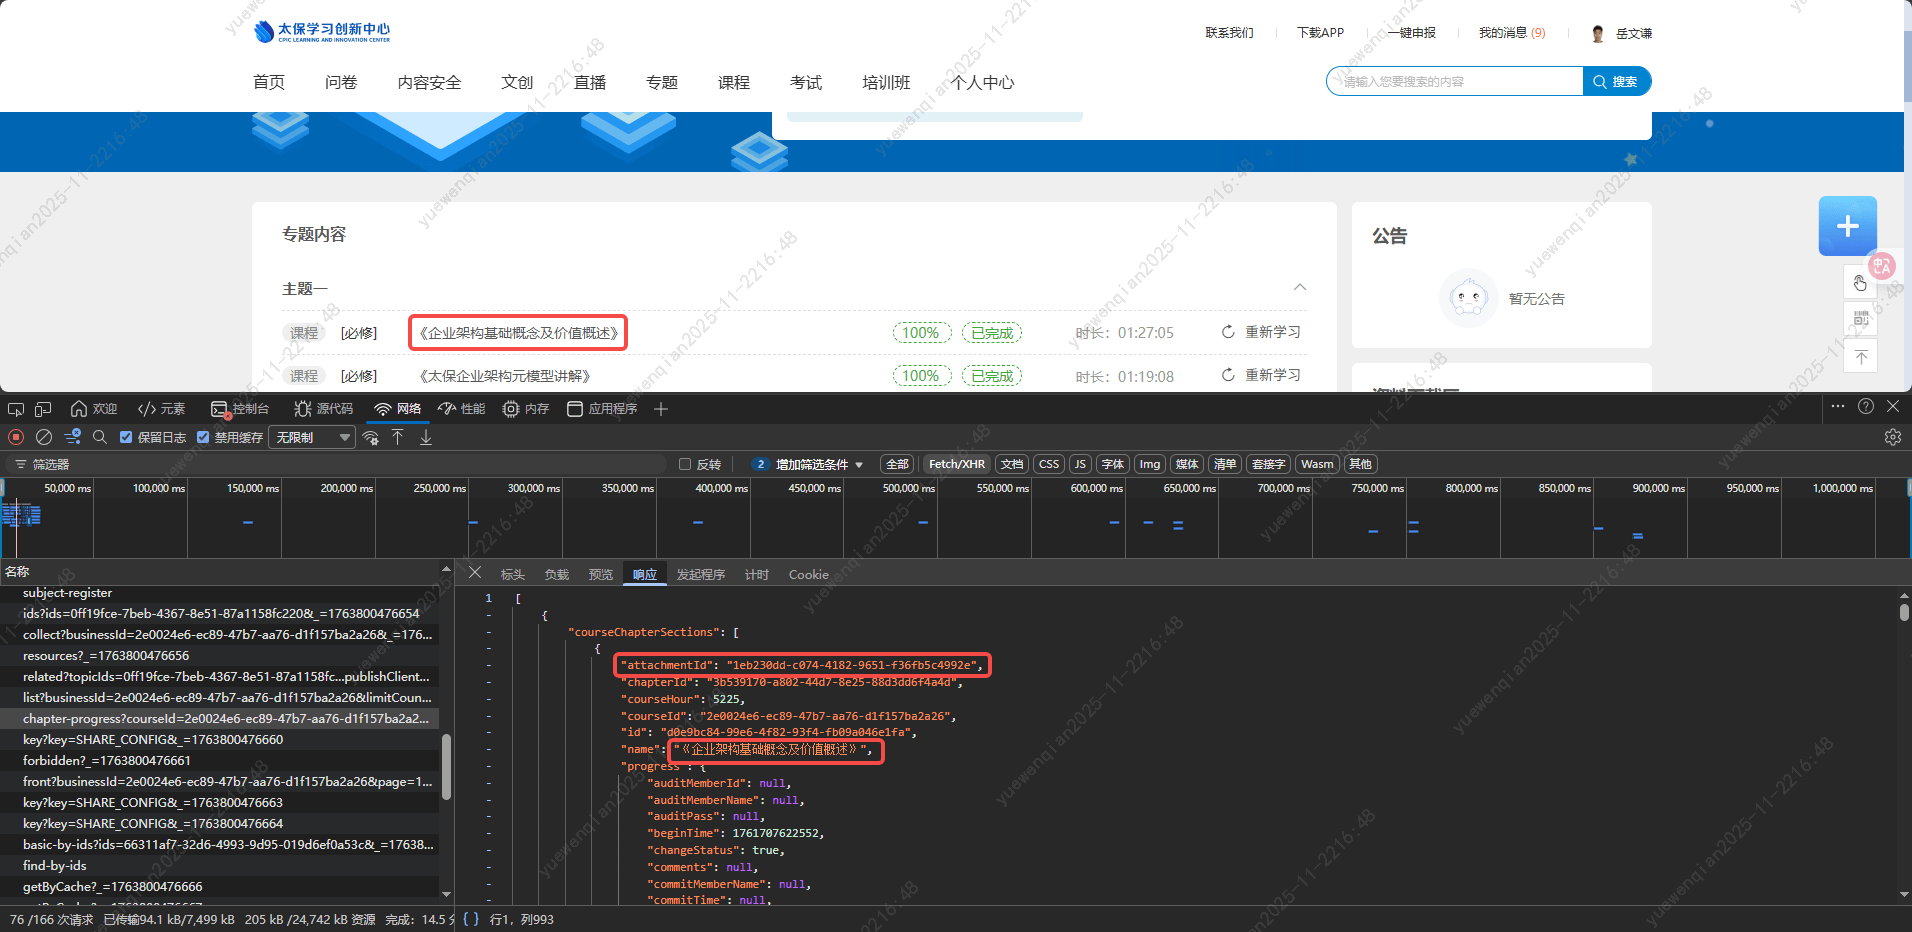Select the inspect element tool
Viewport: 1912px width, 932px height.
click(x=15, y=409)
